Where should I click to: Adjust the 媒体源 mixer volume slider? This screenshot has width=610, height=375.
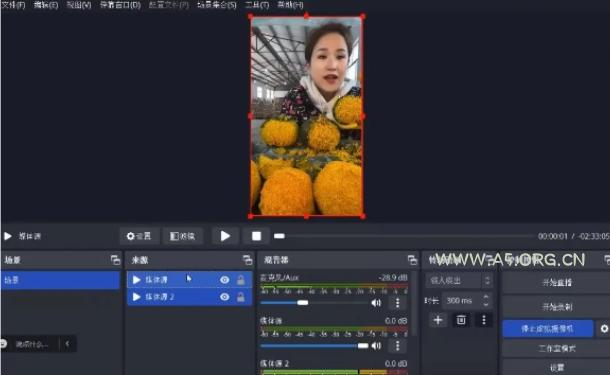[314, 345]
